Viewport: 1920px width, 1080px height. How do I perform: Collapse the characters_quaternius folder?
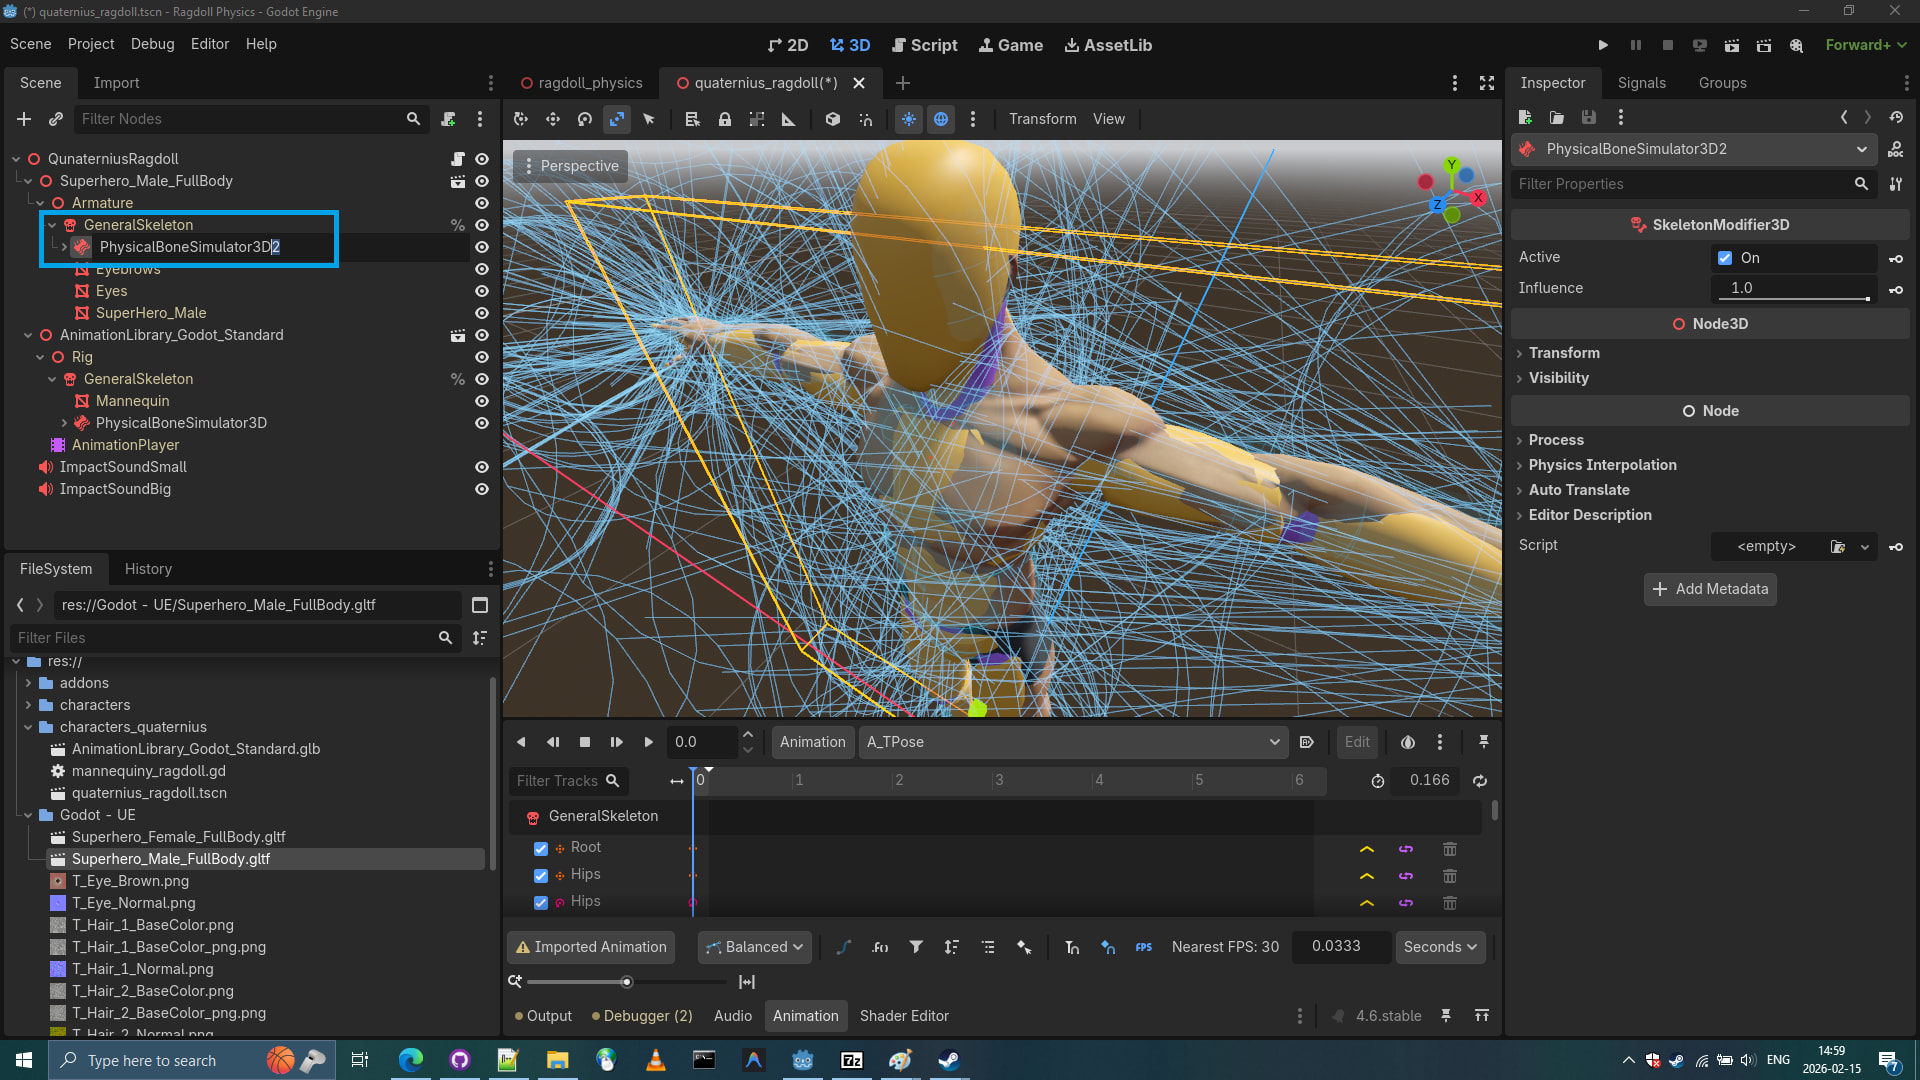[x=28, y=727]
